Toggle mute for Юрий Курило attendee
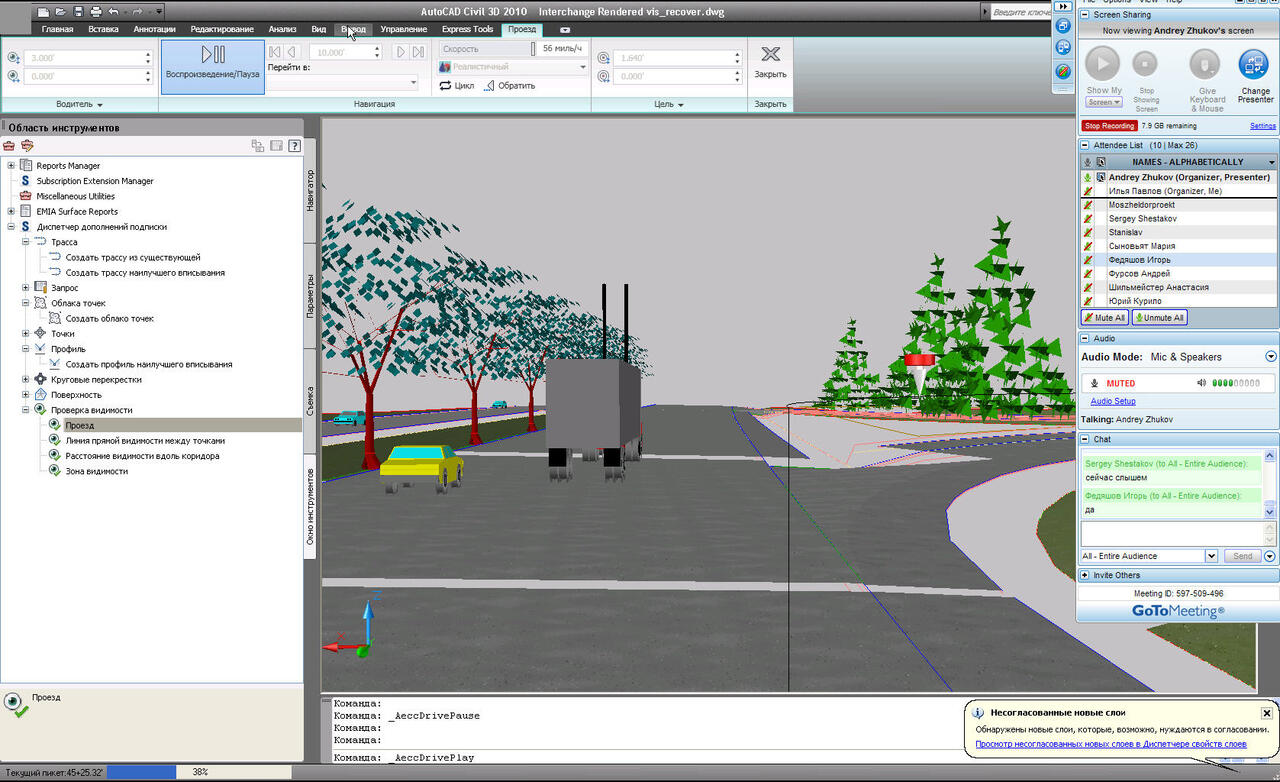1280x782 pixels. pyautogui.click(x=1088, y=301)
